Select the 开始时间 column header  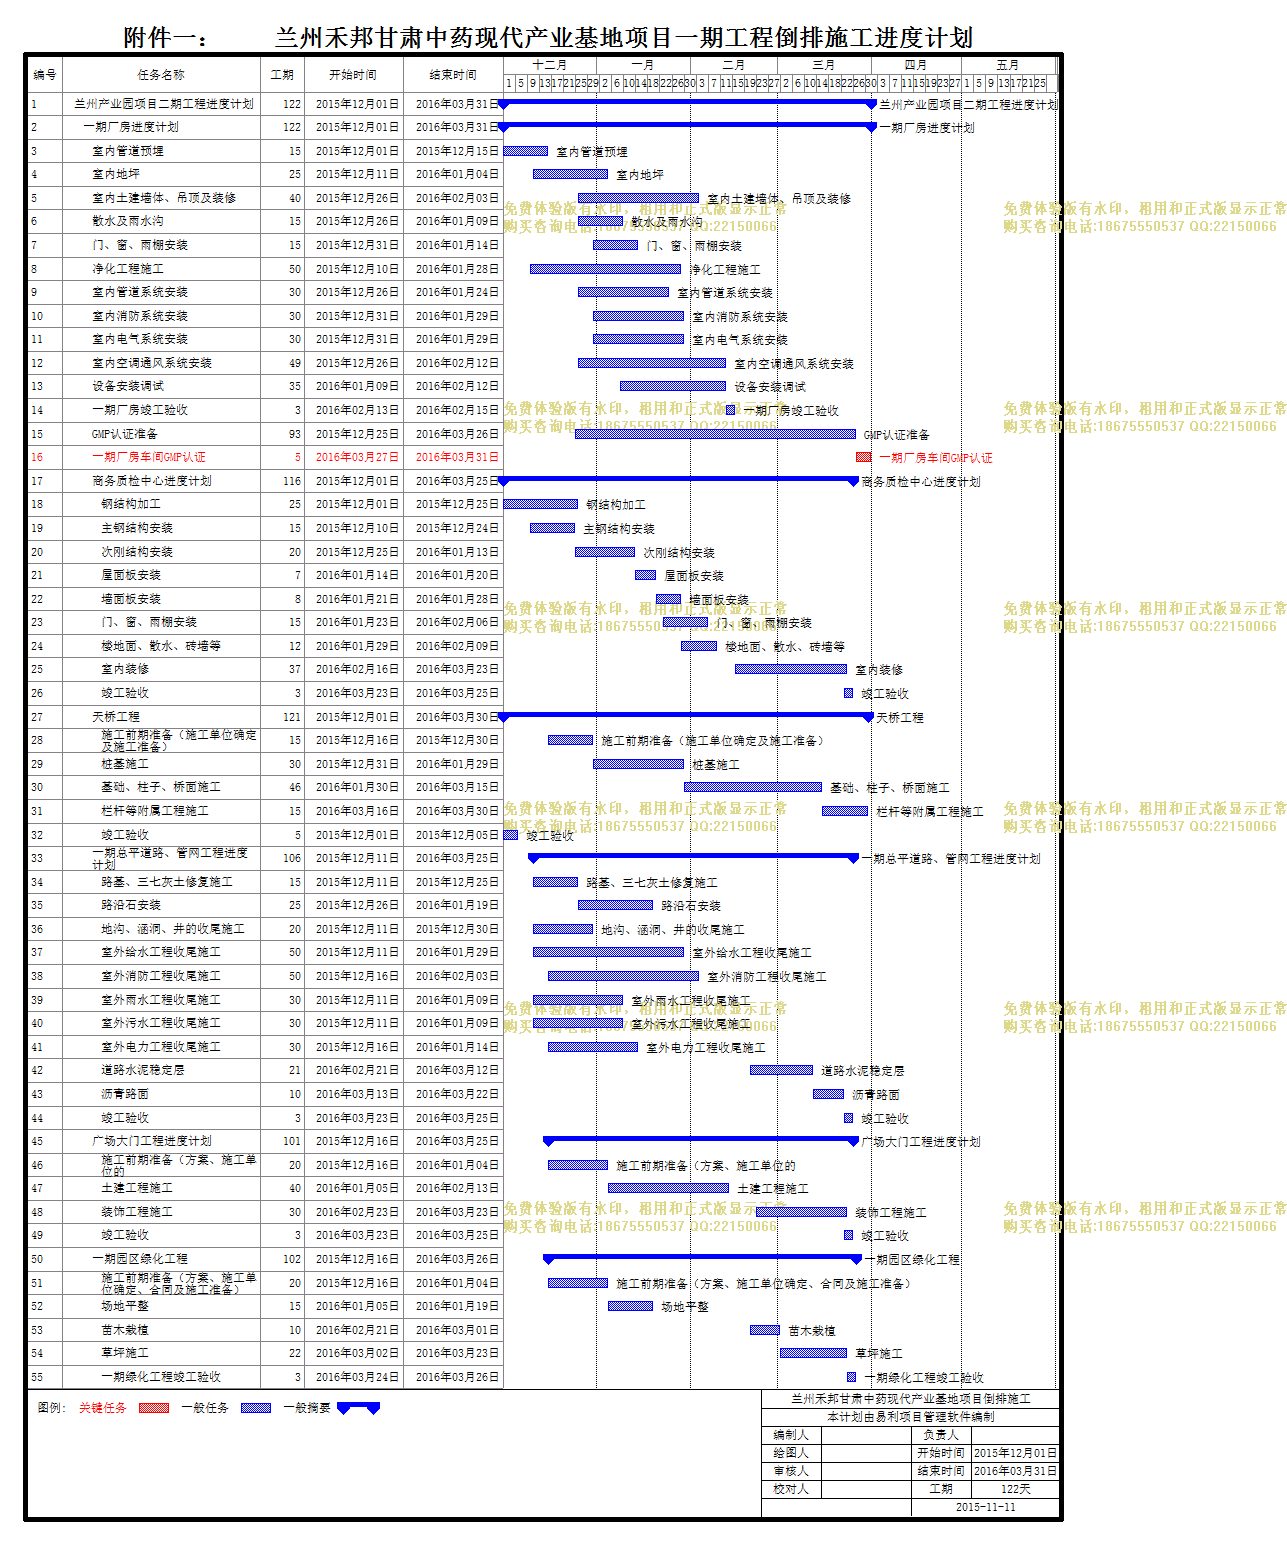tap(353, 75)
